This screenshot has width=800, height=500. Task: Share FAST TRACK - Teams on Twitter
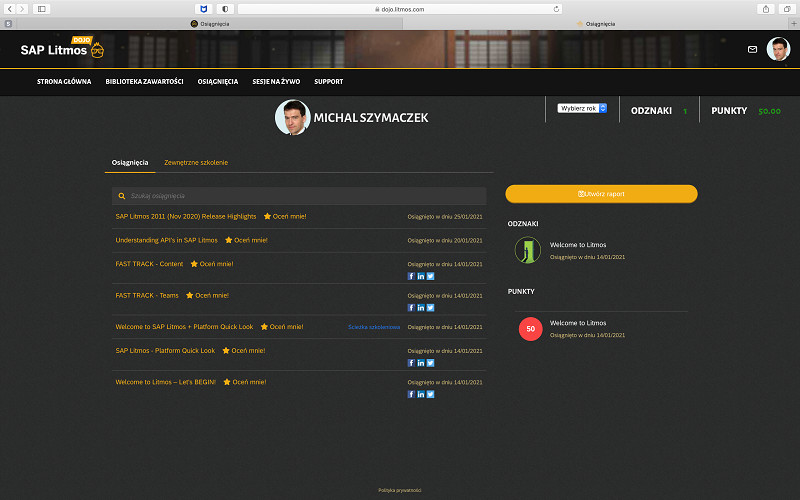click(431, 308)
